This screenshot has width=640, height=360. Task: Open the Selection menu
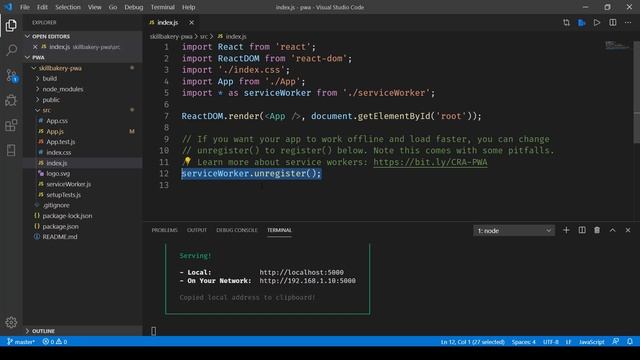68,7
